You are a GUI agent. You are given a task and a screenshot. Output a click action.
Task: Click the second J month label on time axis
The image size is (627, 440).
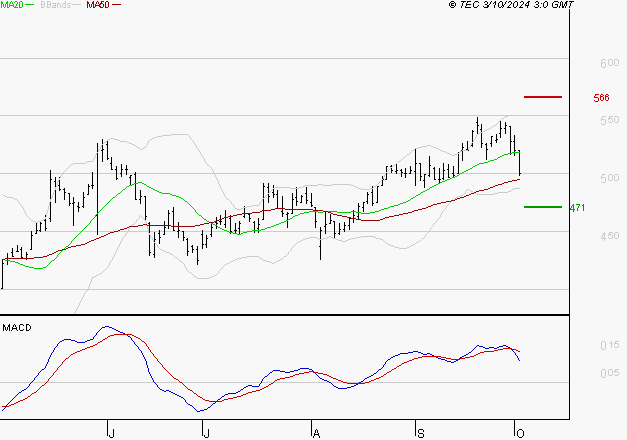coord(206,433)
